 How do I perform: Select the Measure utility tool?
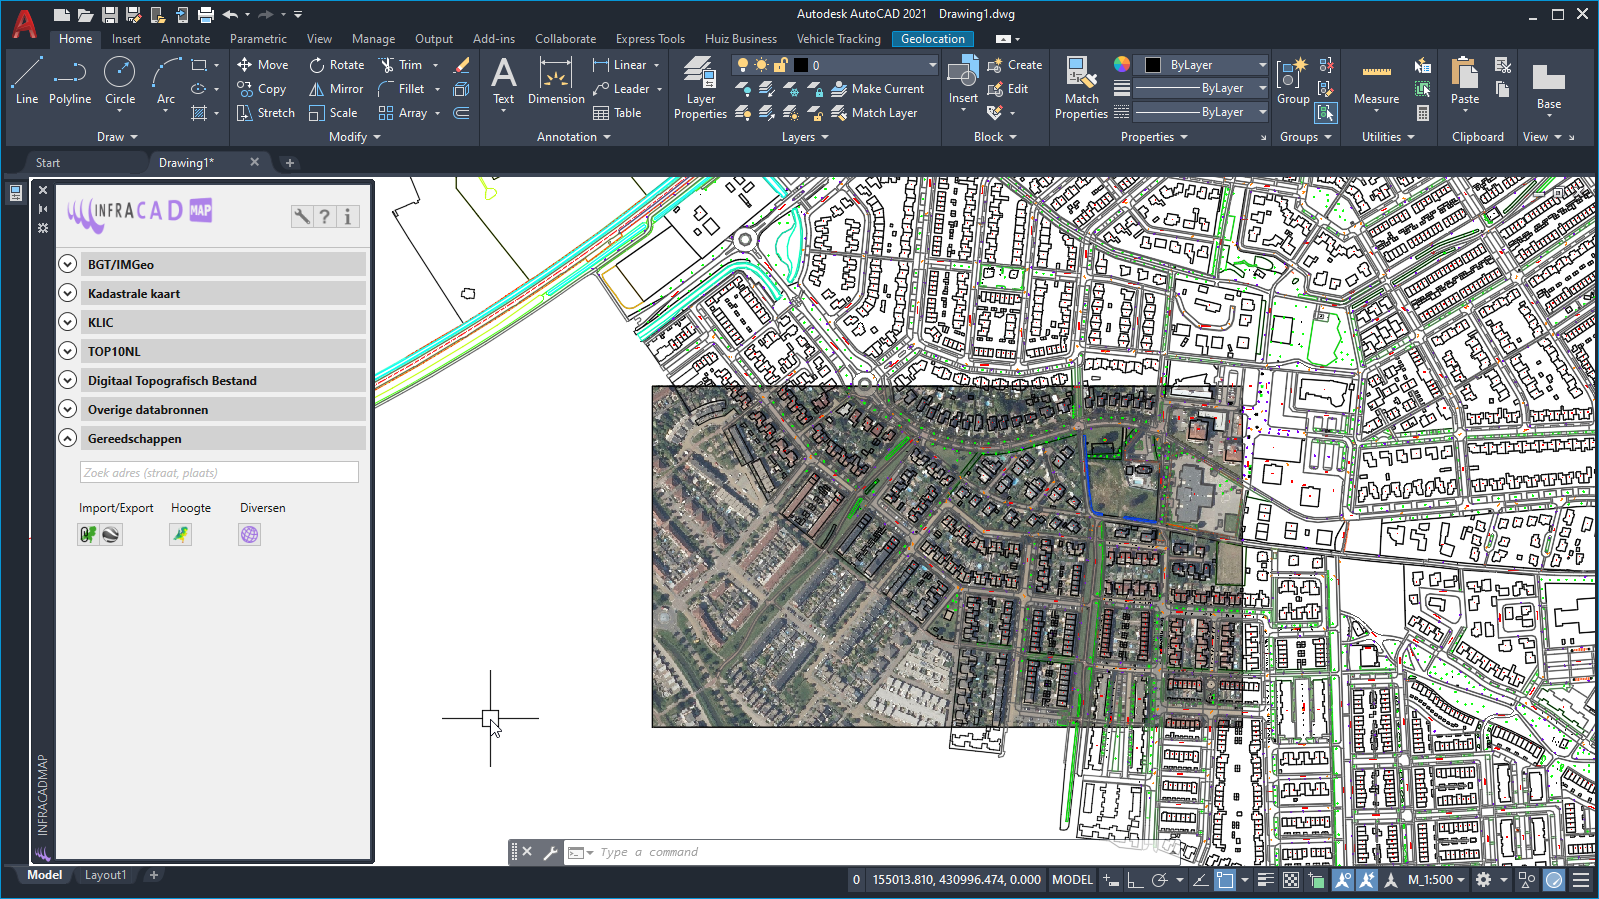[1376, 80]
